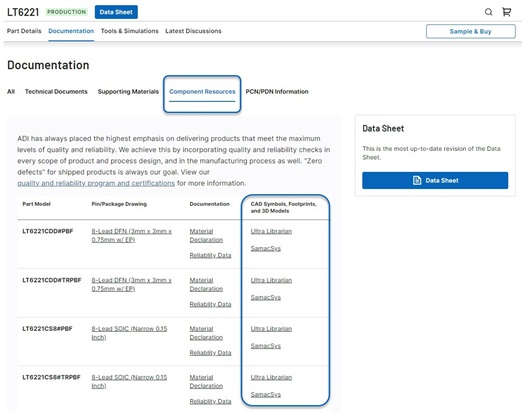Open the Tools & Simulations tab

(x=130, y=31)
